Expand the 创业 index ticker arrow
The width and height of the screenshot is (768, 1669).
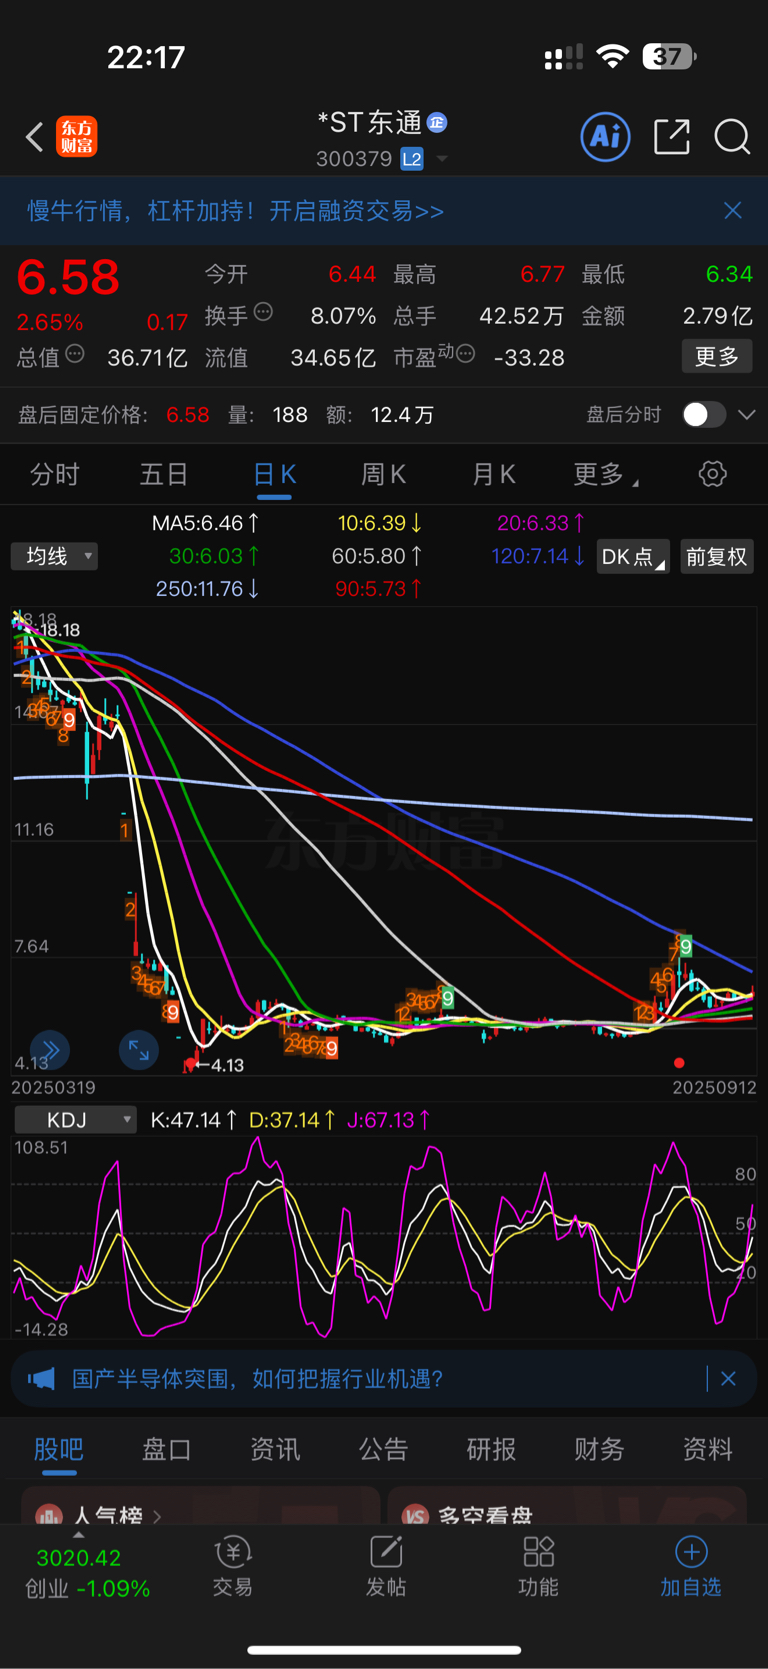coord(79,1536)
